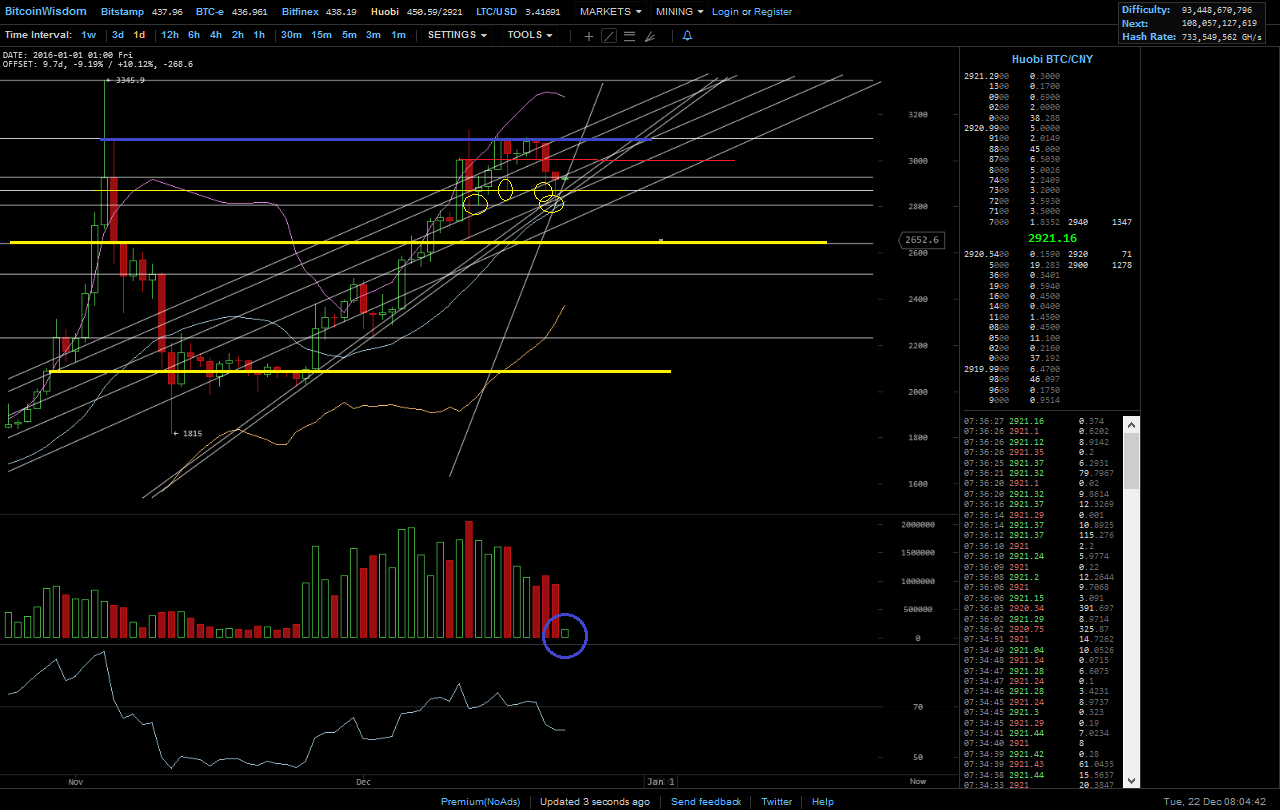
Task: Click the 07:36:27 trade row
Action: [x=1043, y=422]
